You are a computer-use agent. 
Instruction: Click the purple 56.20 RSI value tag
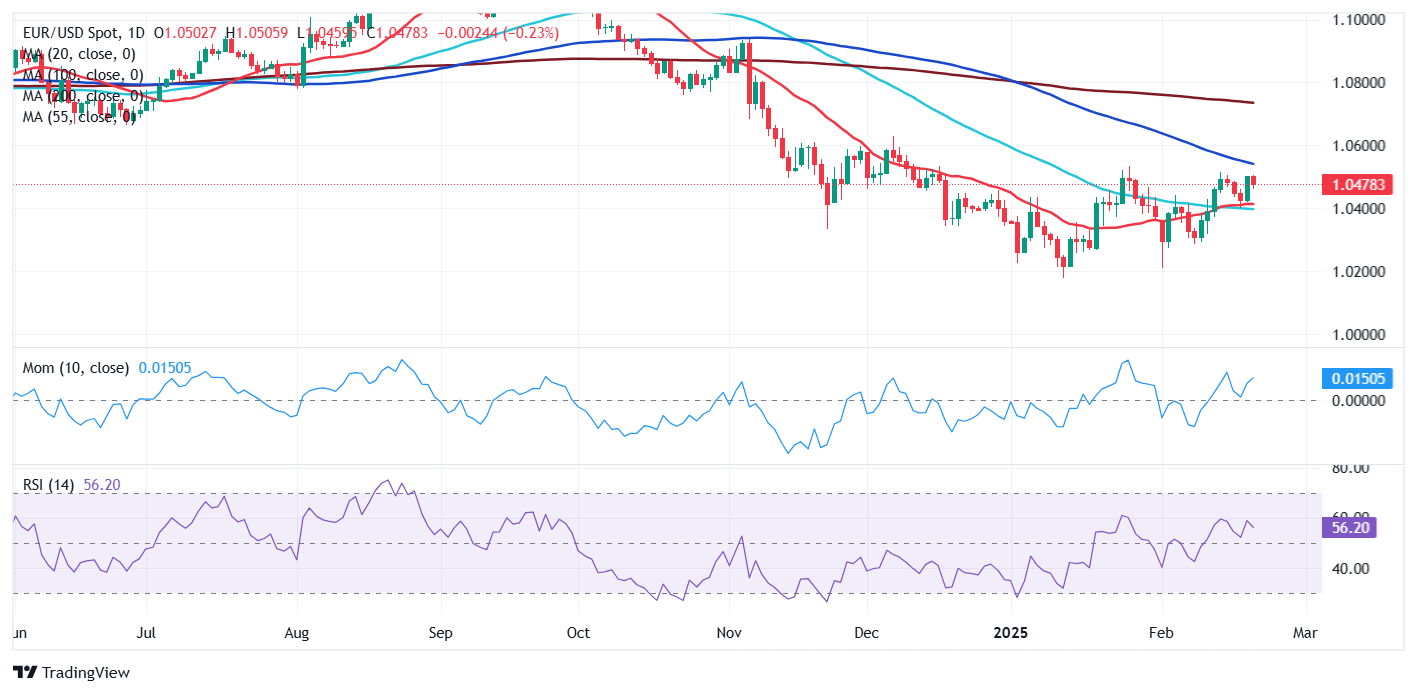(1351, 526)
